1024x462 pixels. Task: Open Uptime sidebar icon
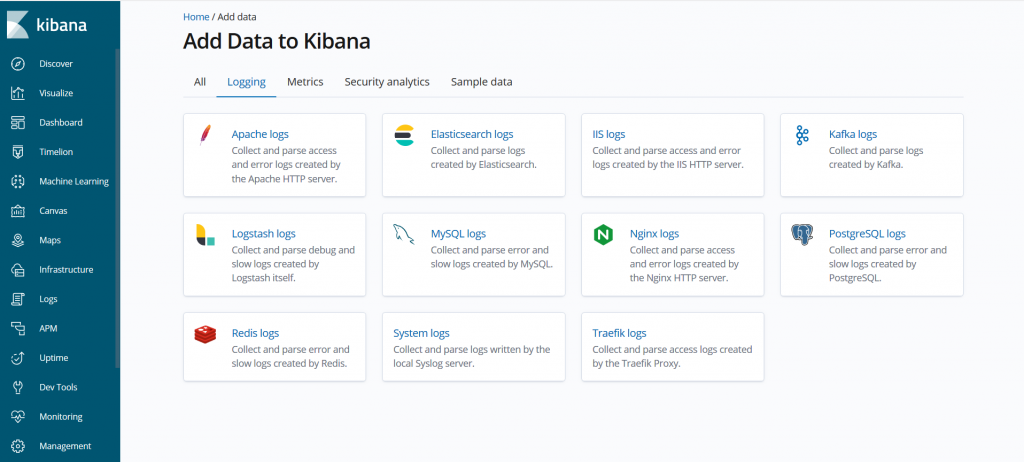click(18, 357)
